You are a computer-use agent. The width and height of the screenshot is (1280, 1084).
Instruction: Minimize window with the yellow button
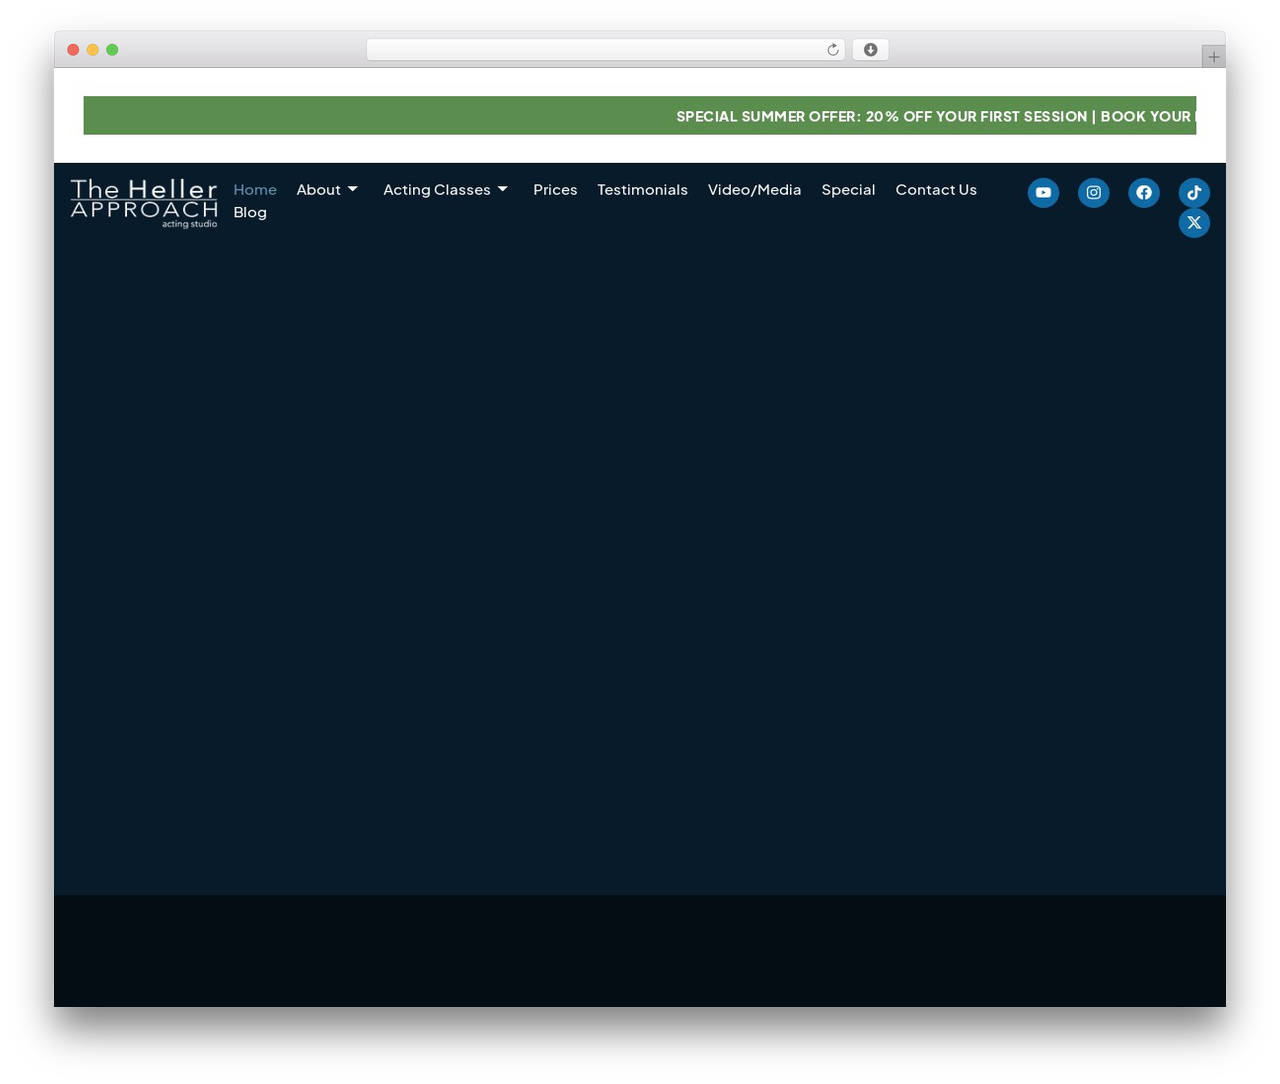pyautogui.click(x=93, y=50)
